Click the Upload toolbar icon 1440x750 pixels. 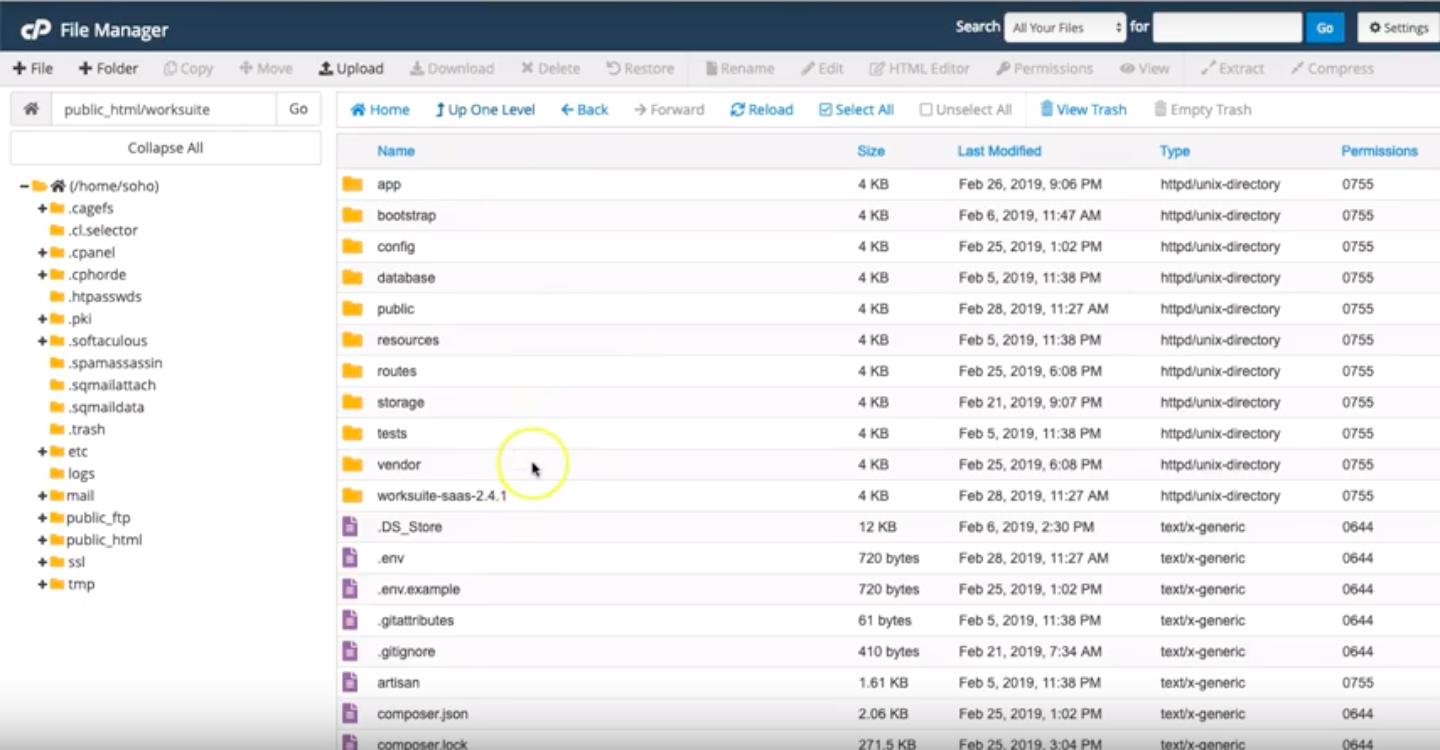(x=326, y=69)
